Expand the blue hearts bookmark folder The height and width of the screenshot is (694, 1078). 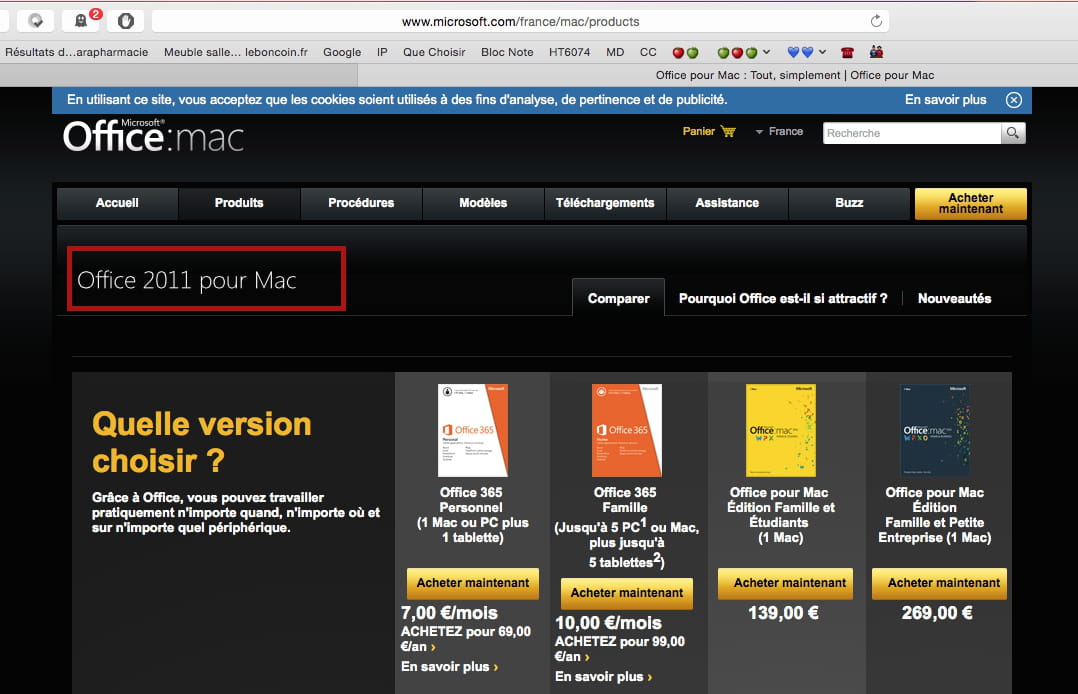click(806, 52)
